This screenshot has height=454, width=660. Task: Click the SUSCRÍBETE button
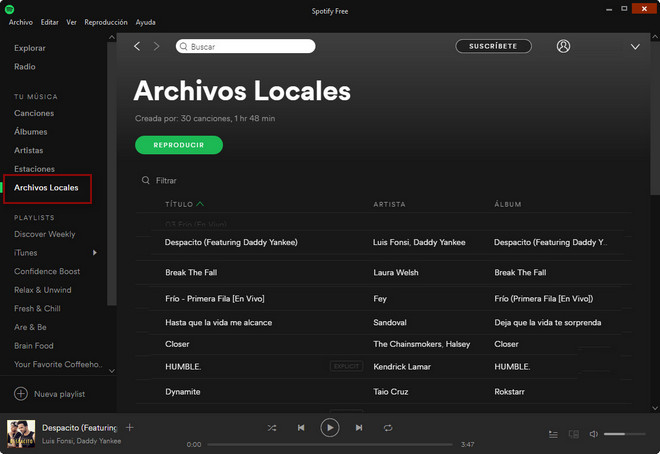click(493, 46)
